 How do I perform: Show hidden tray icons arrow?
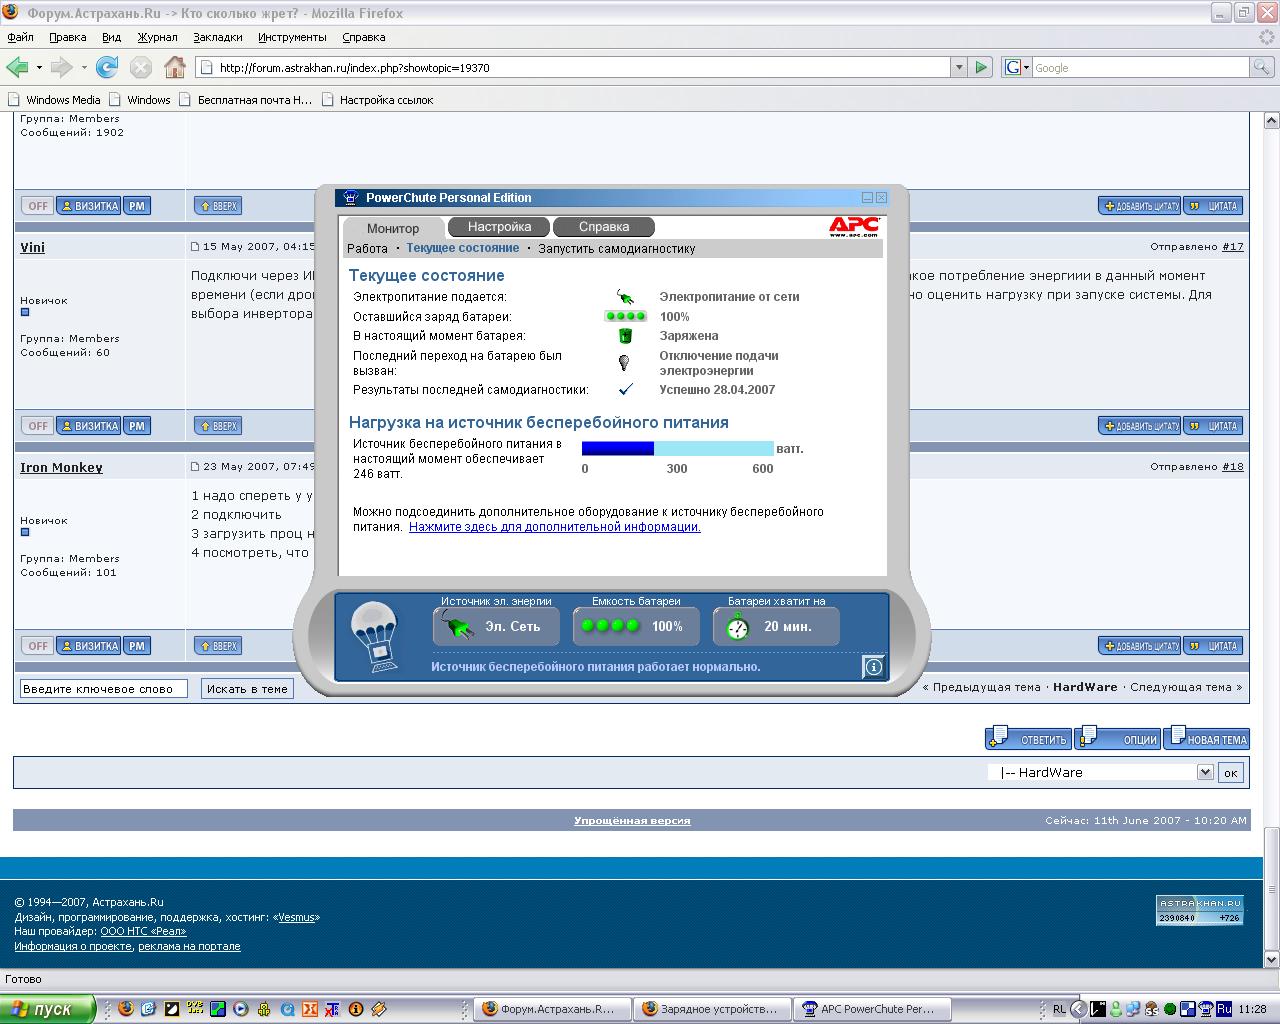(1079, 1009)
